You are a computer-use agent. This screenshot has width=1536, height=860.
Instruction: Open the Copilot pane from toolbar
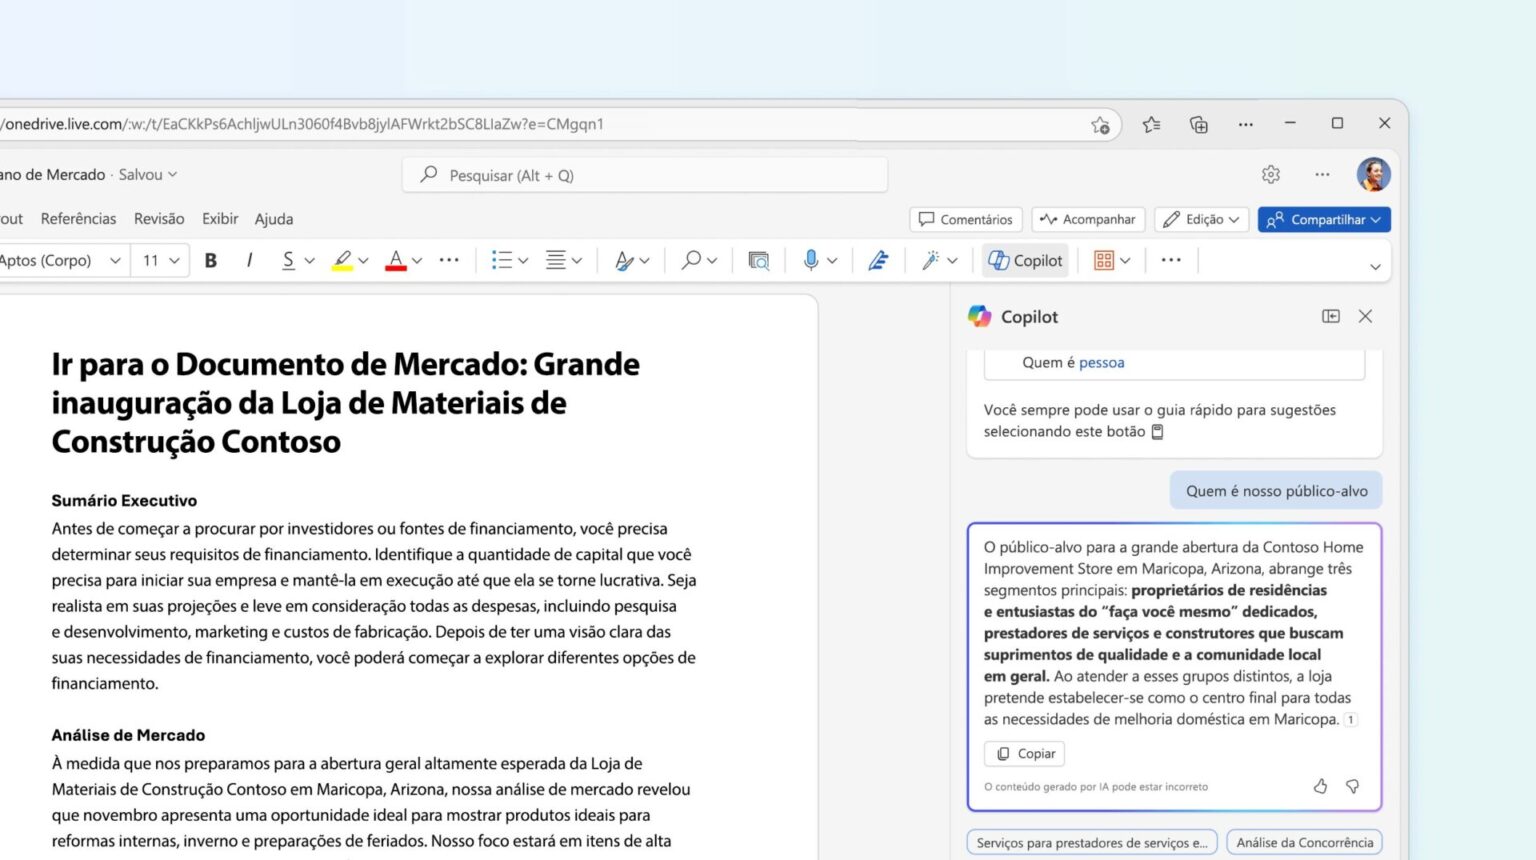pos(1025,260)
